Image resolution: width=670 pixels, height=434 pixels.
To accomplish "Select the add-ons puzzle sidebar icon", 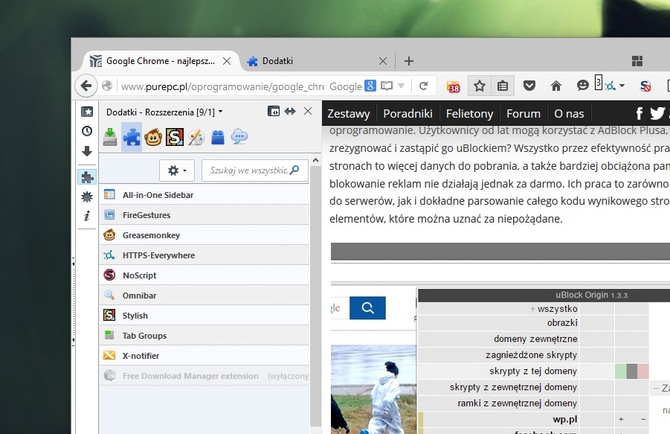I will (x=87, y=177).
